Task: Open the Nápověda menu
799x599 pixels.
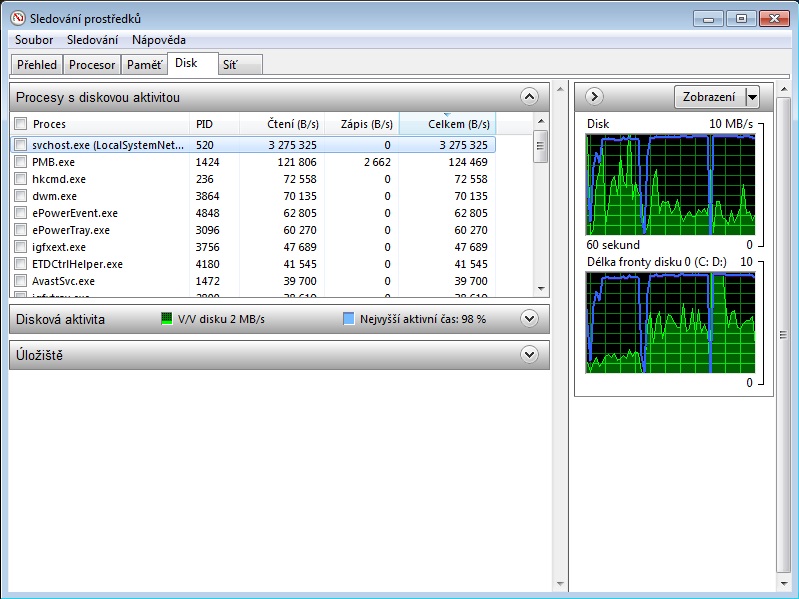Action: pos(158,40)
